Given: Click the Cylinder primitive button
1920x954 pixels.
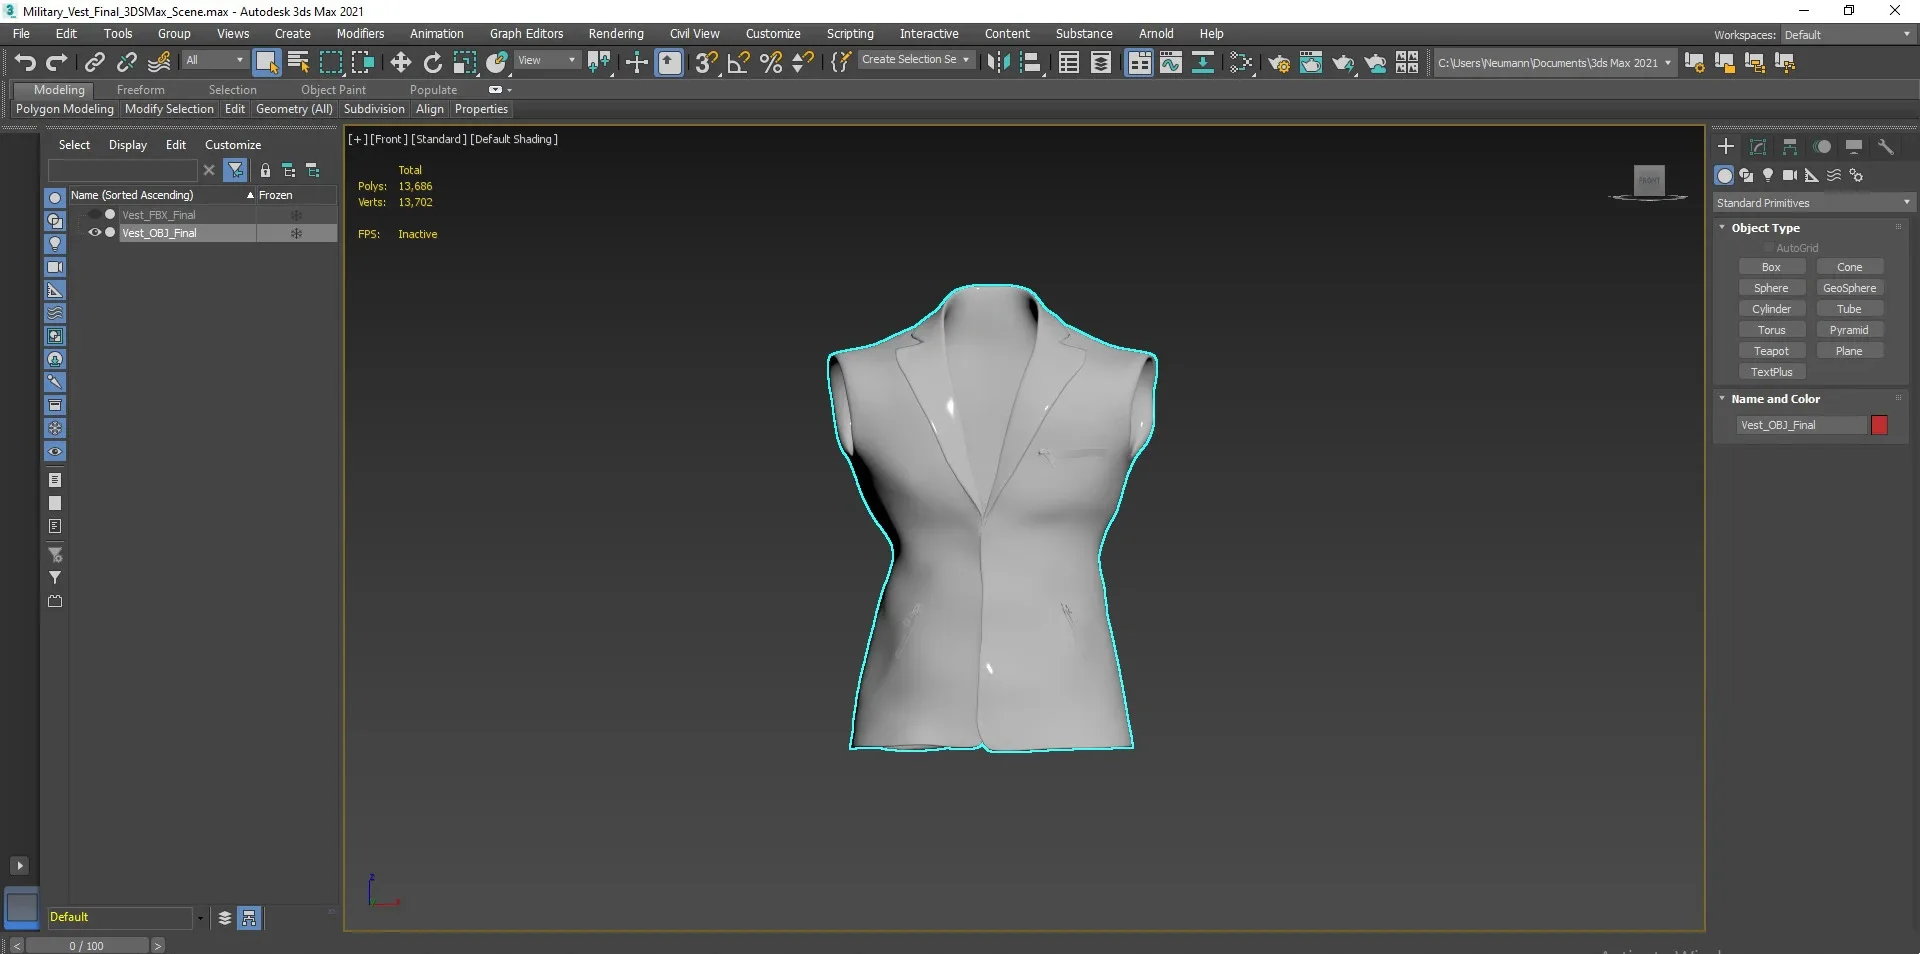Looking at the screenshot, I should 1771,309.
